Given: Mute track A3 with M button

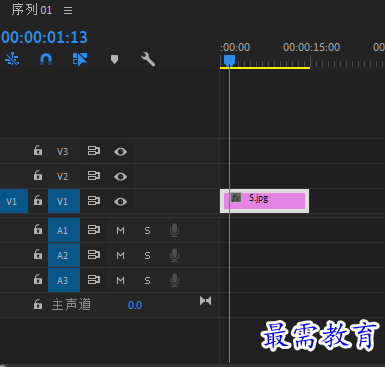Looking at the screenshot, I should click(x=120, y=281).
